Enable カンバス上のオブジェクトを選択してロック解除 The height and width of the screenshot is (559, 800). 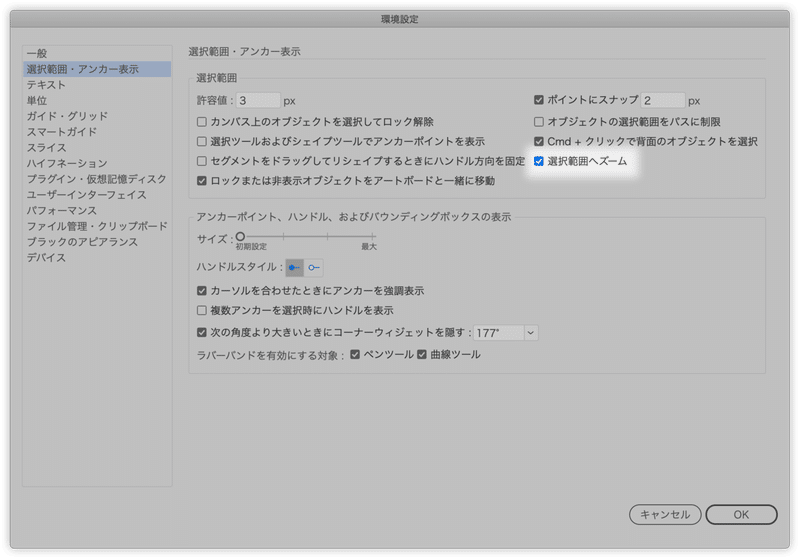202,122
